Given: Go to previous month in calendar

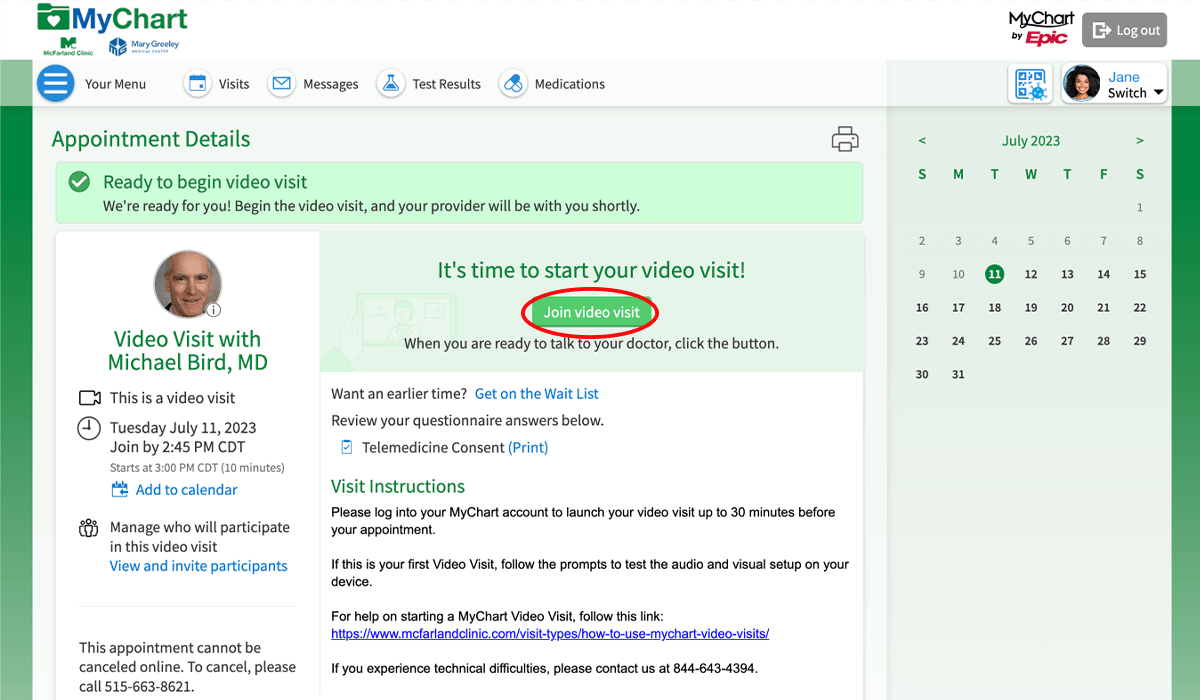Looking at the screenshot, I should coord(922,141).
